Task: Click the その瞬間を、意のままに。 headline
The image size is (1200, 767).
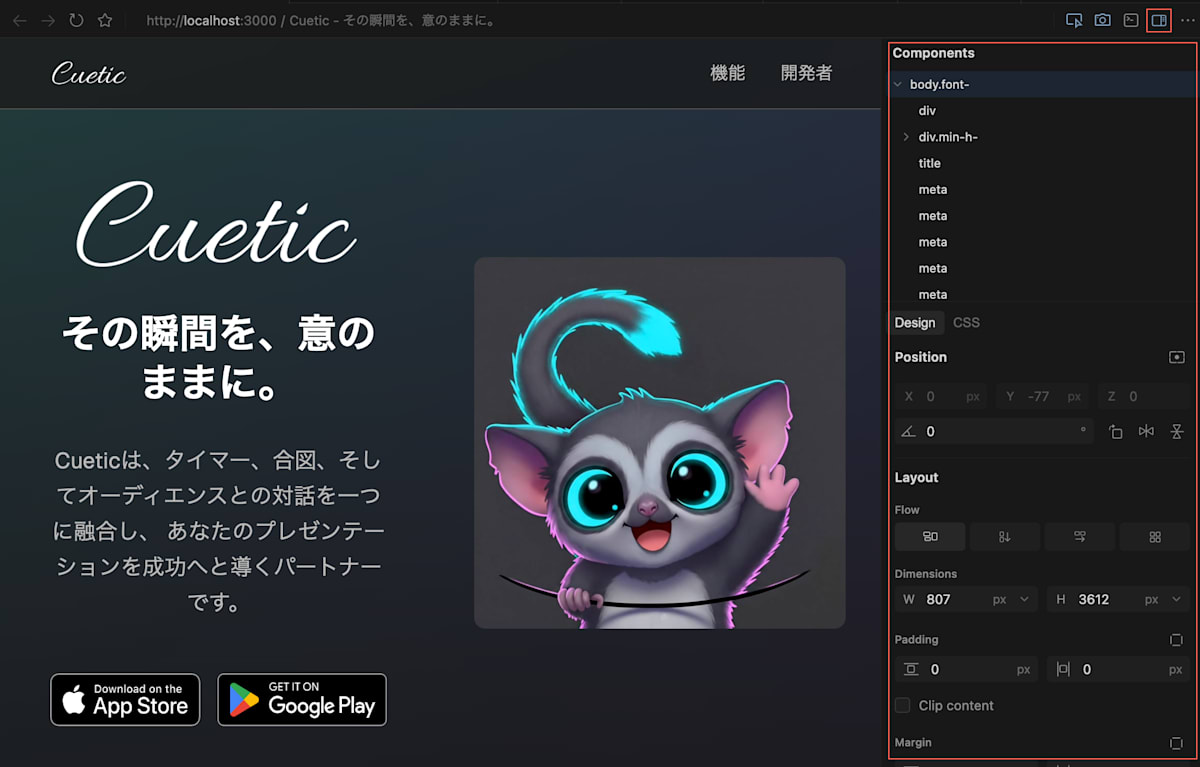Action: tap(217, 357)
